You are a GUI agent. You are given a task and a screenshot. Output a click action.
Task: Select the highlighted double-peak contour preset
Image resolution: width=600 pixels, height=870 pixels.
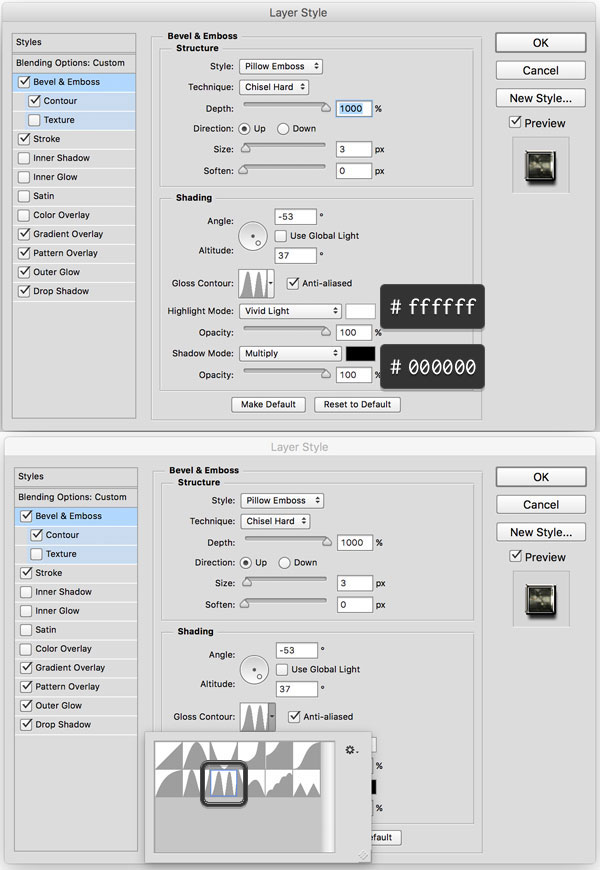click(x=225, y=782)
